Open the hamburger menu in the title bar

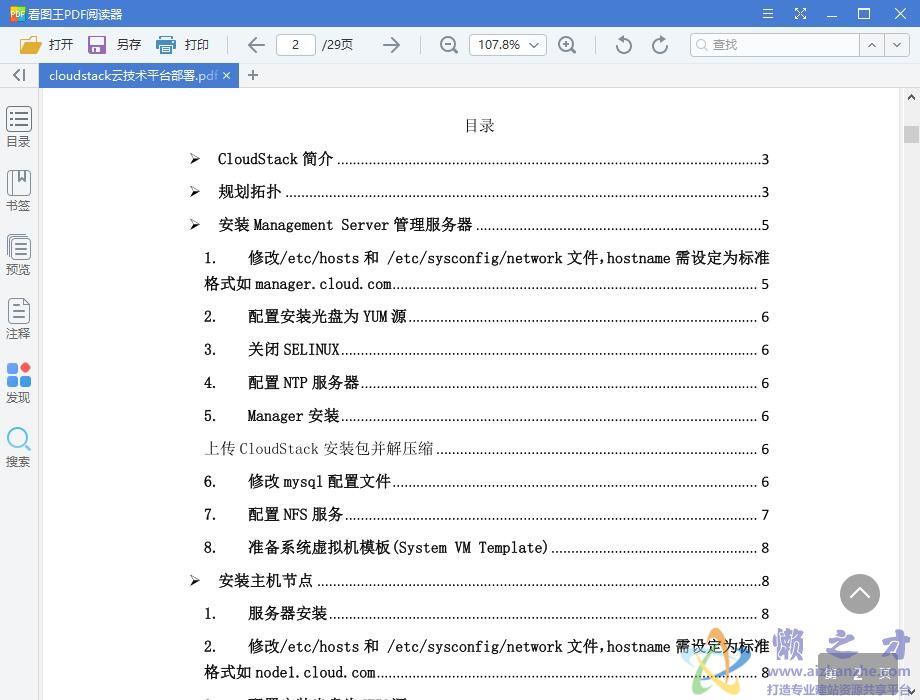tap(767, 13)
